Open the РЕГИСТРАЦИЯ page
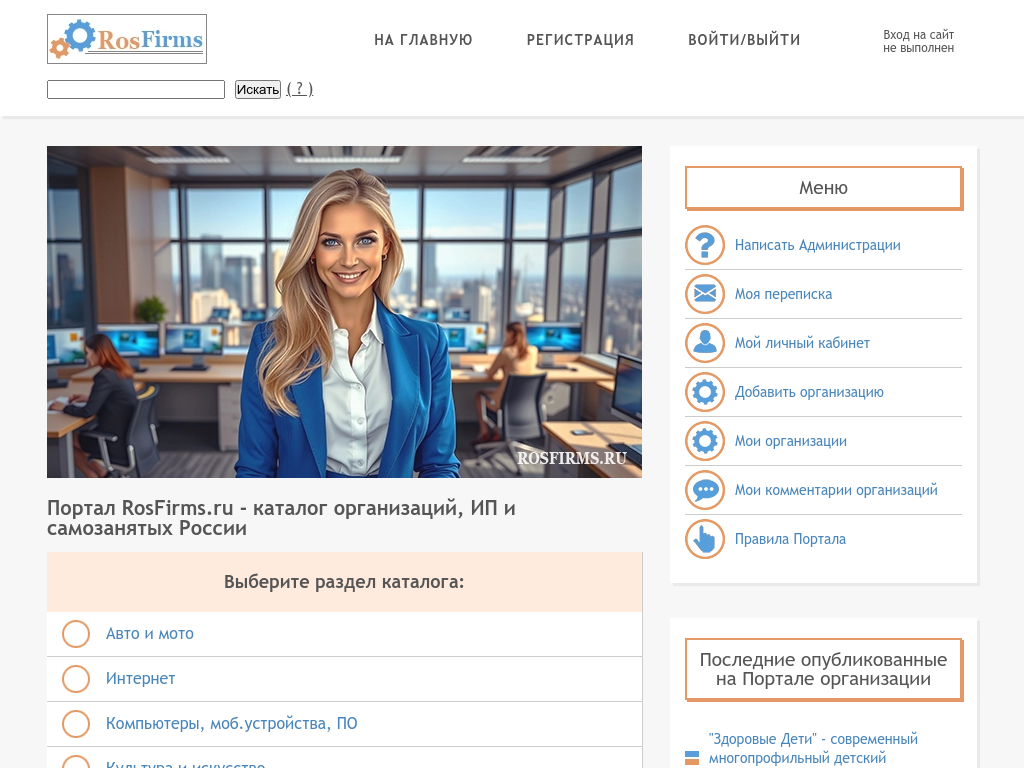The width and height of the screenshot is (1024, 768). click(581, 40)
